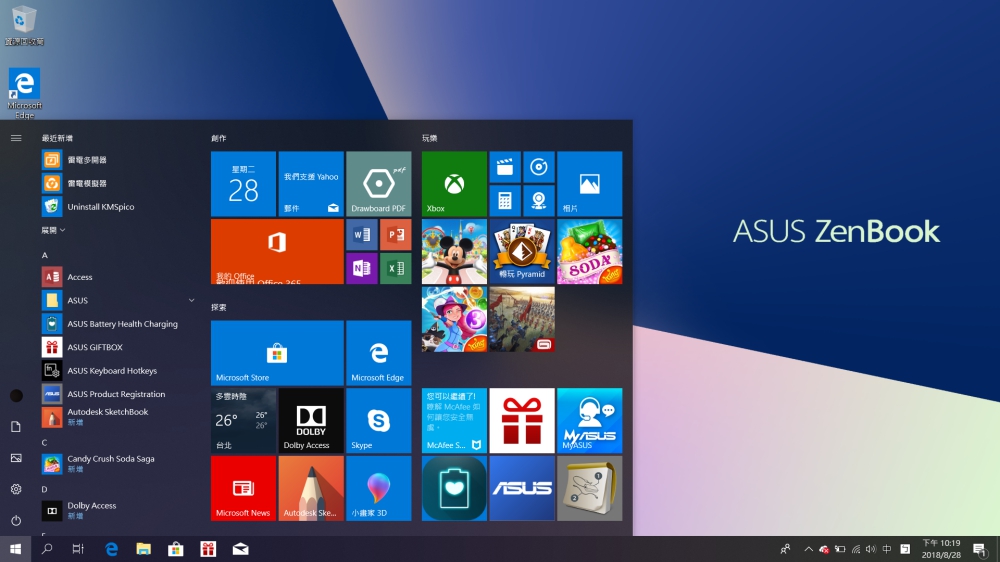Launch PowerPoint from the small tile
The image size is (1000, 562).
[395, 235]
